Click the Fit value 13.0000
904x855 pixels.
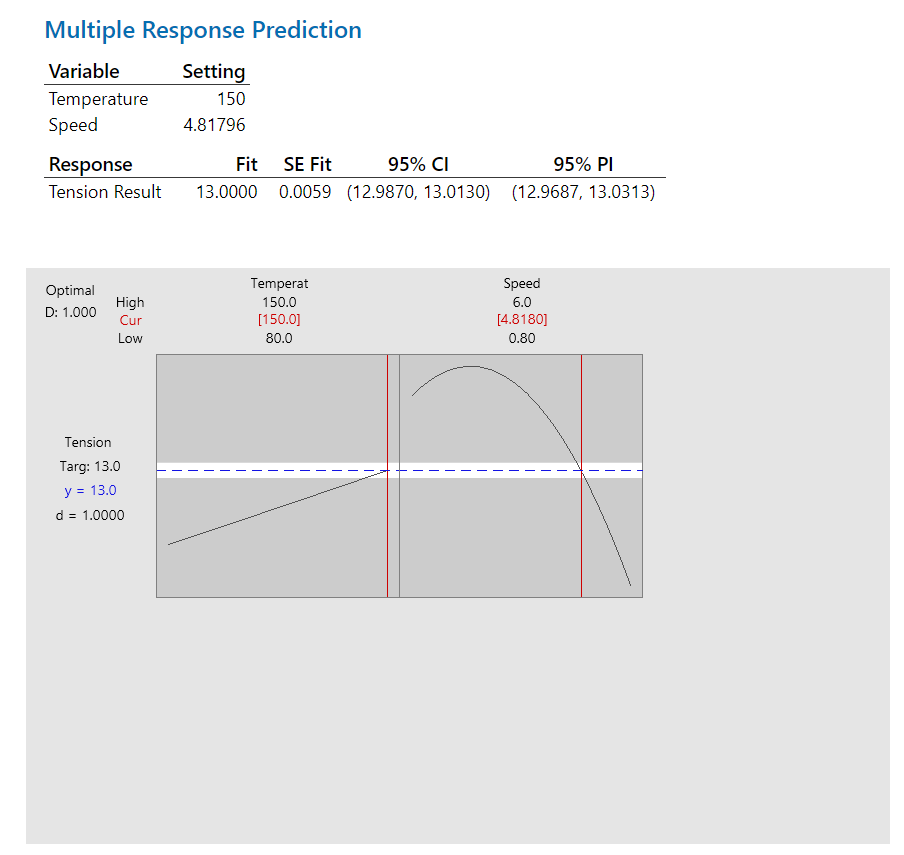pos(227,192)
